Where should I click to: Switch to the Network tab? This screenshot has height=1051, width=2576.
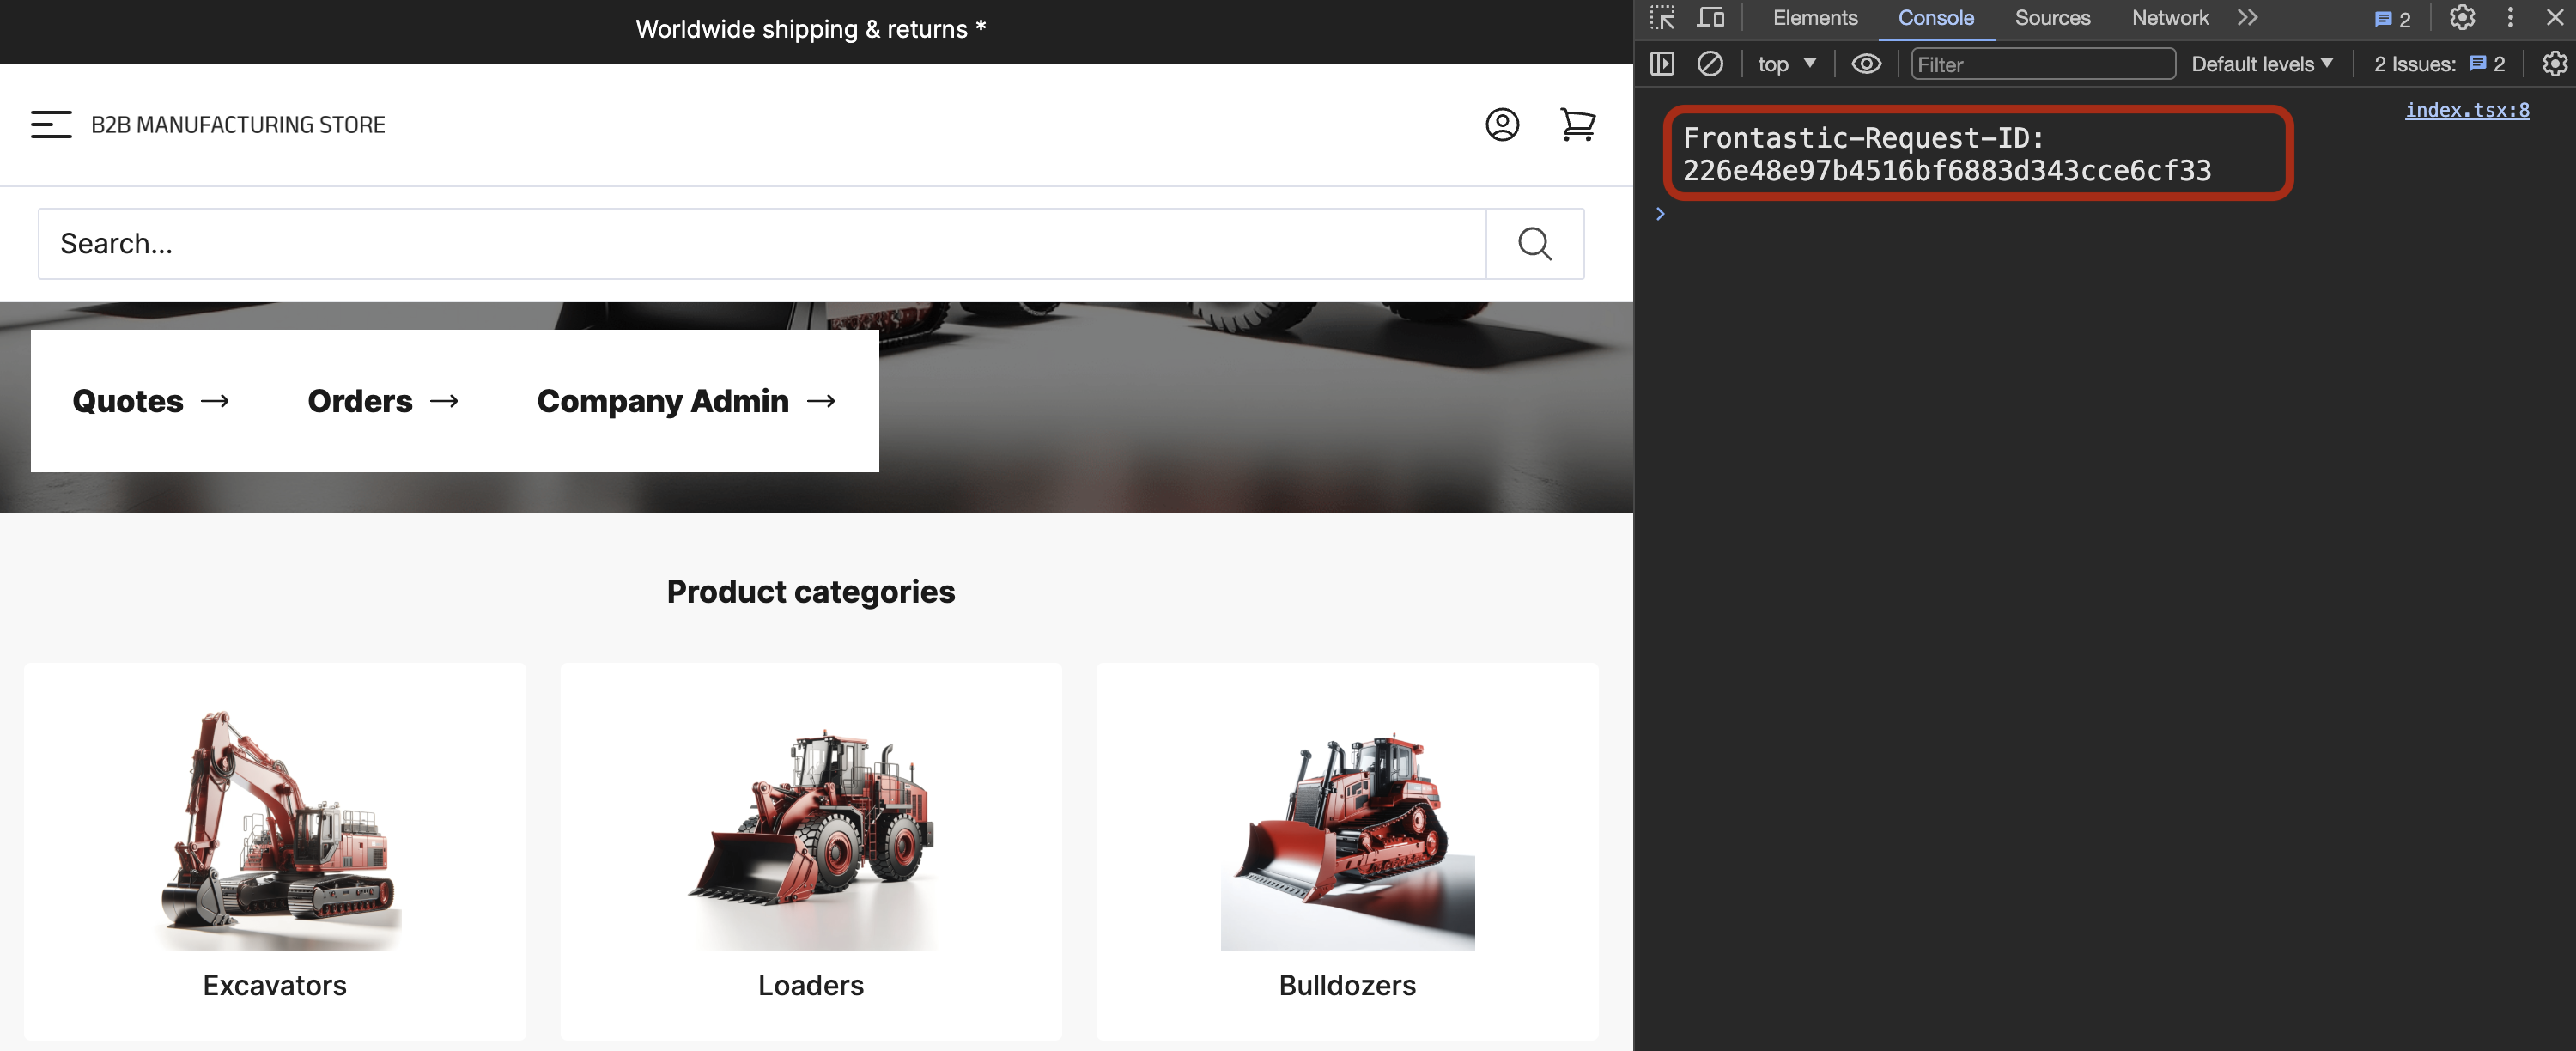[x=2170, y=18]
